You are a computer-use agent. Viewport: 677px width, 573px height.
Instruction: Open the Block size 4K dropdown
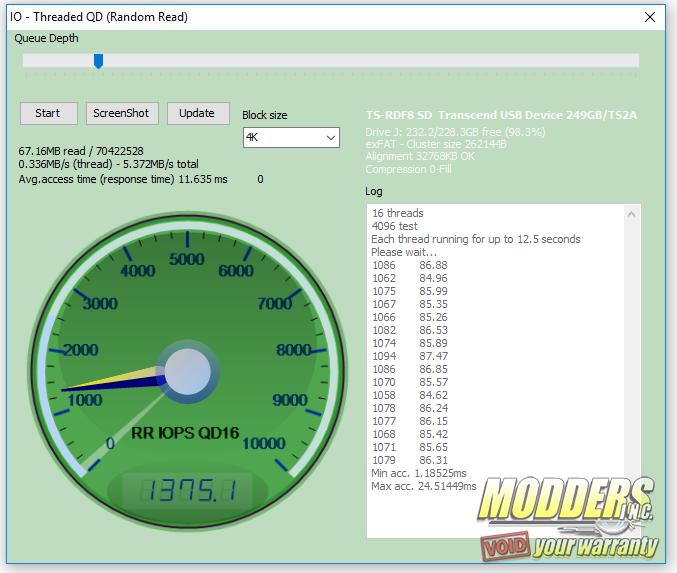[x=291, y=138]
